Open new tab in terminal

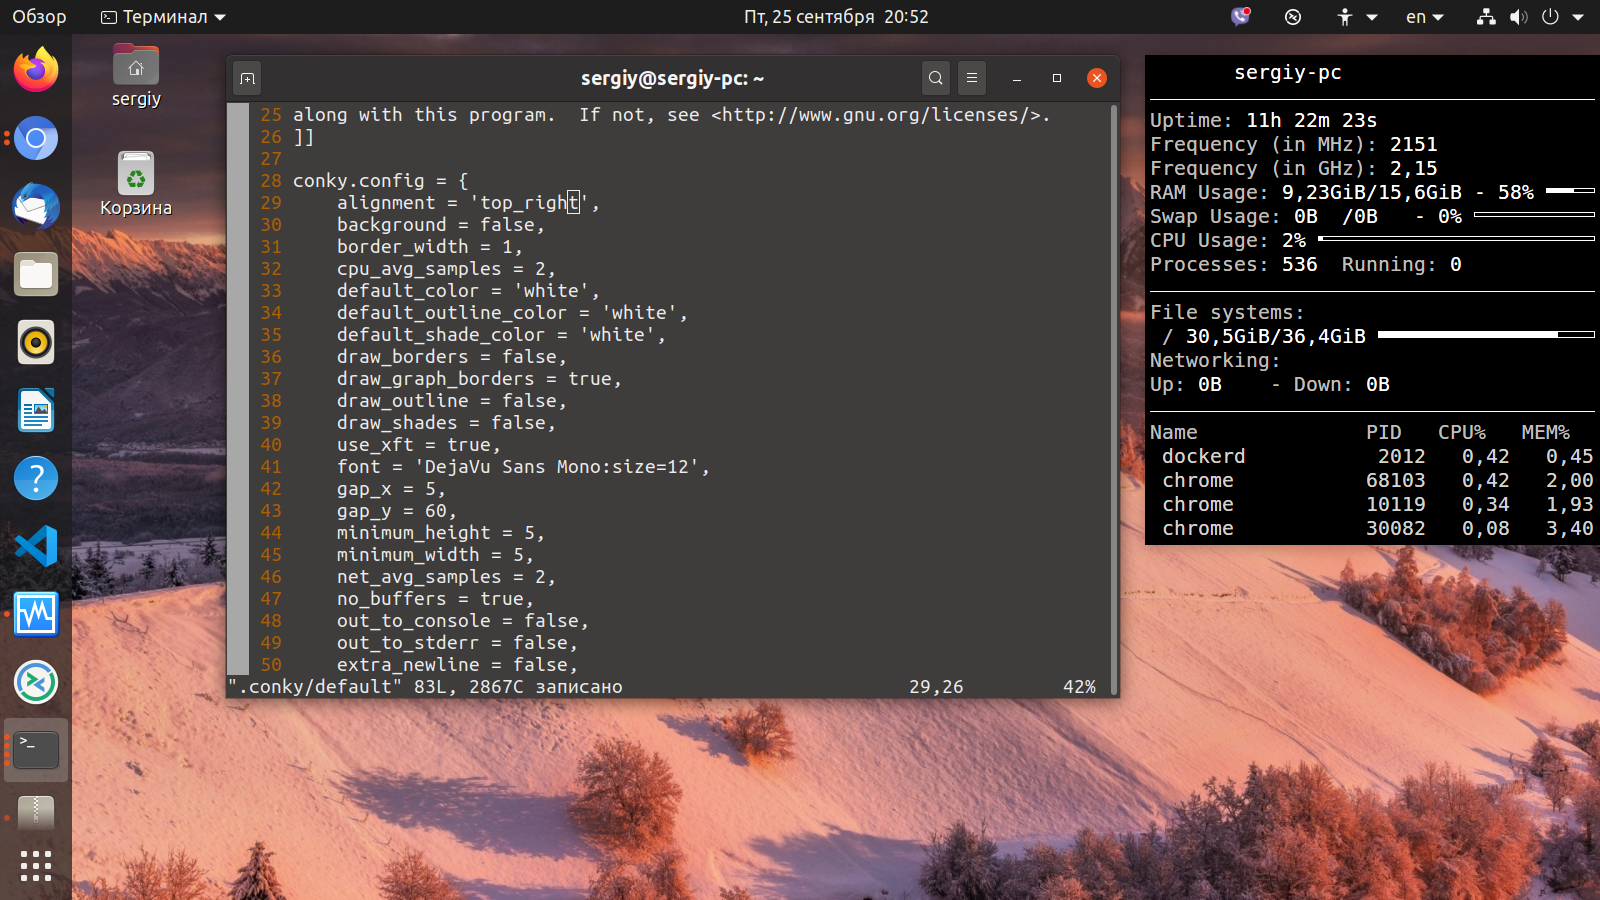[x=248, y=78]
